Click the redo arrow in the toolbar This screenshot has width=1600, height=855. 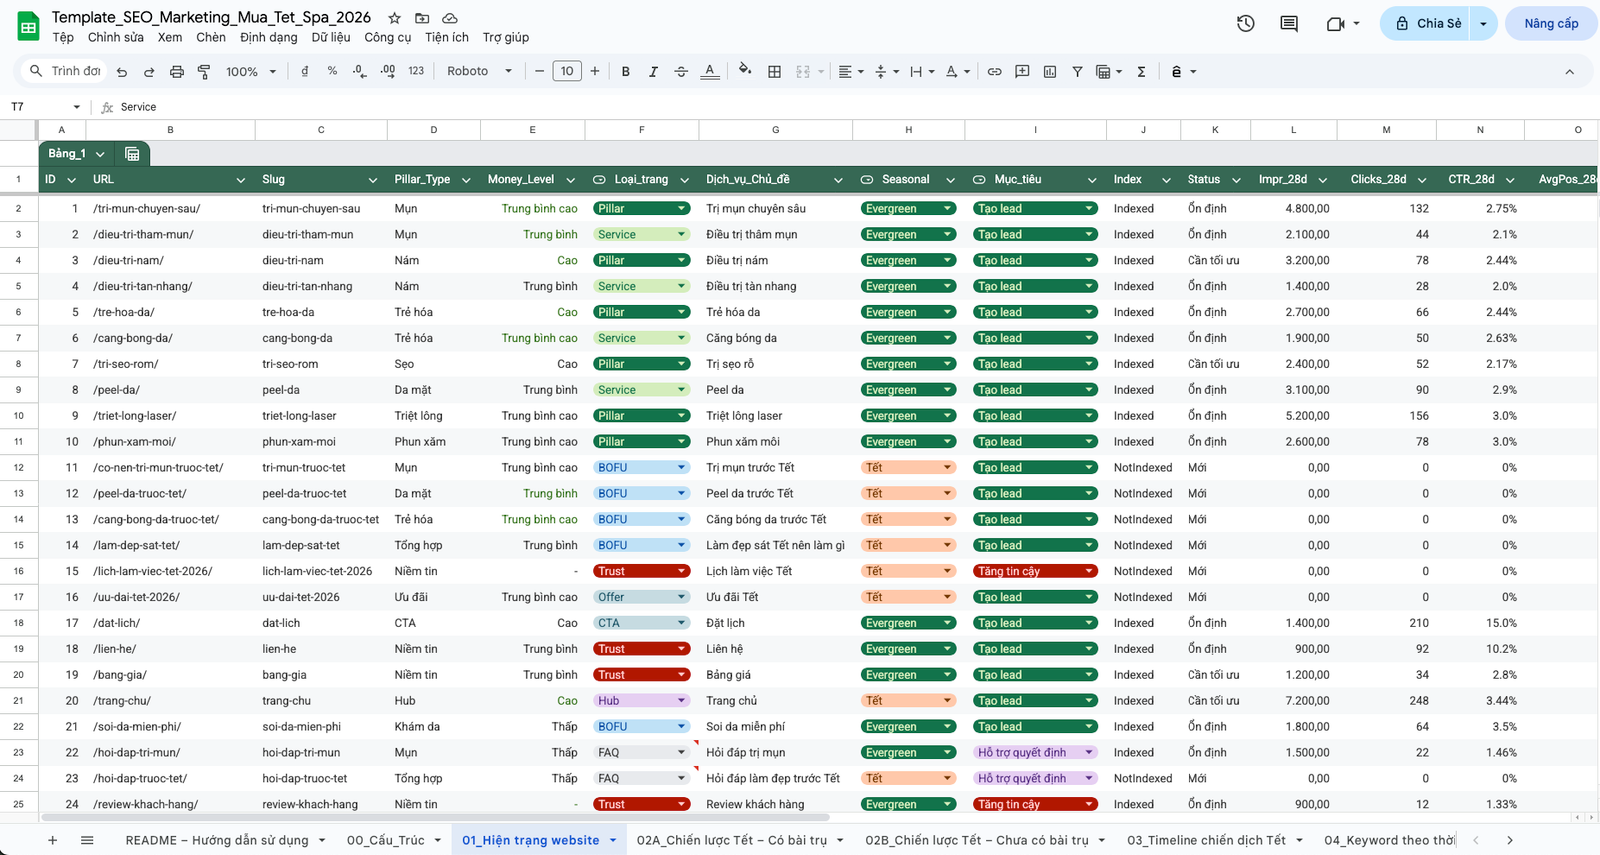click(x=149, y=72)
